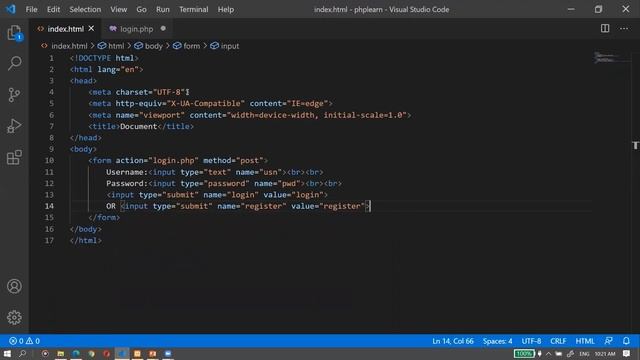Click the closing </html> tag on line 17
This screenshot has width=640, height=360.
pos(86,240)
